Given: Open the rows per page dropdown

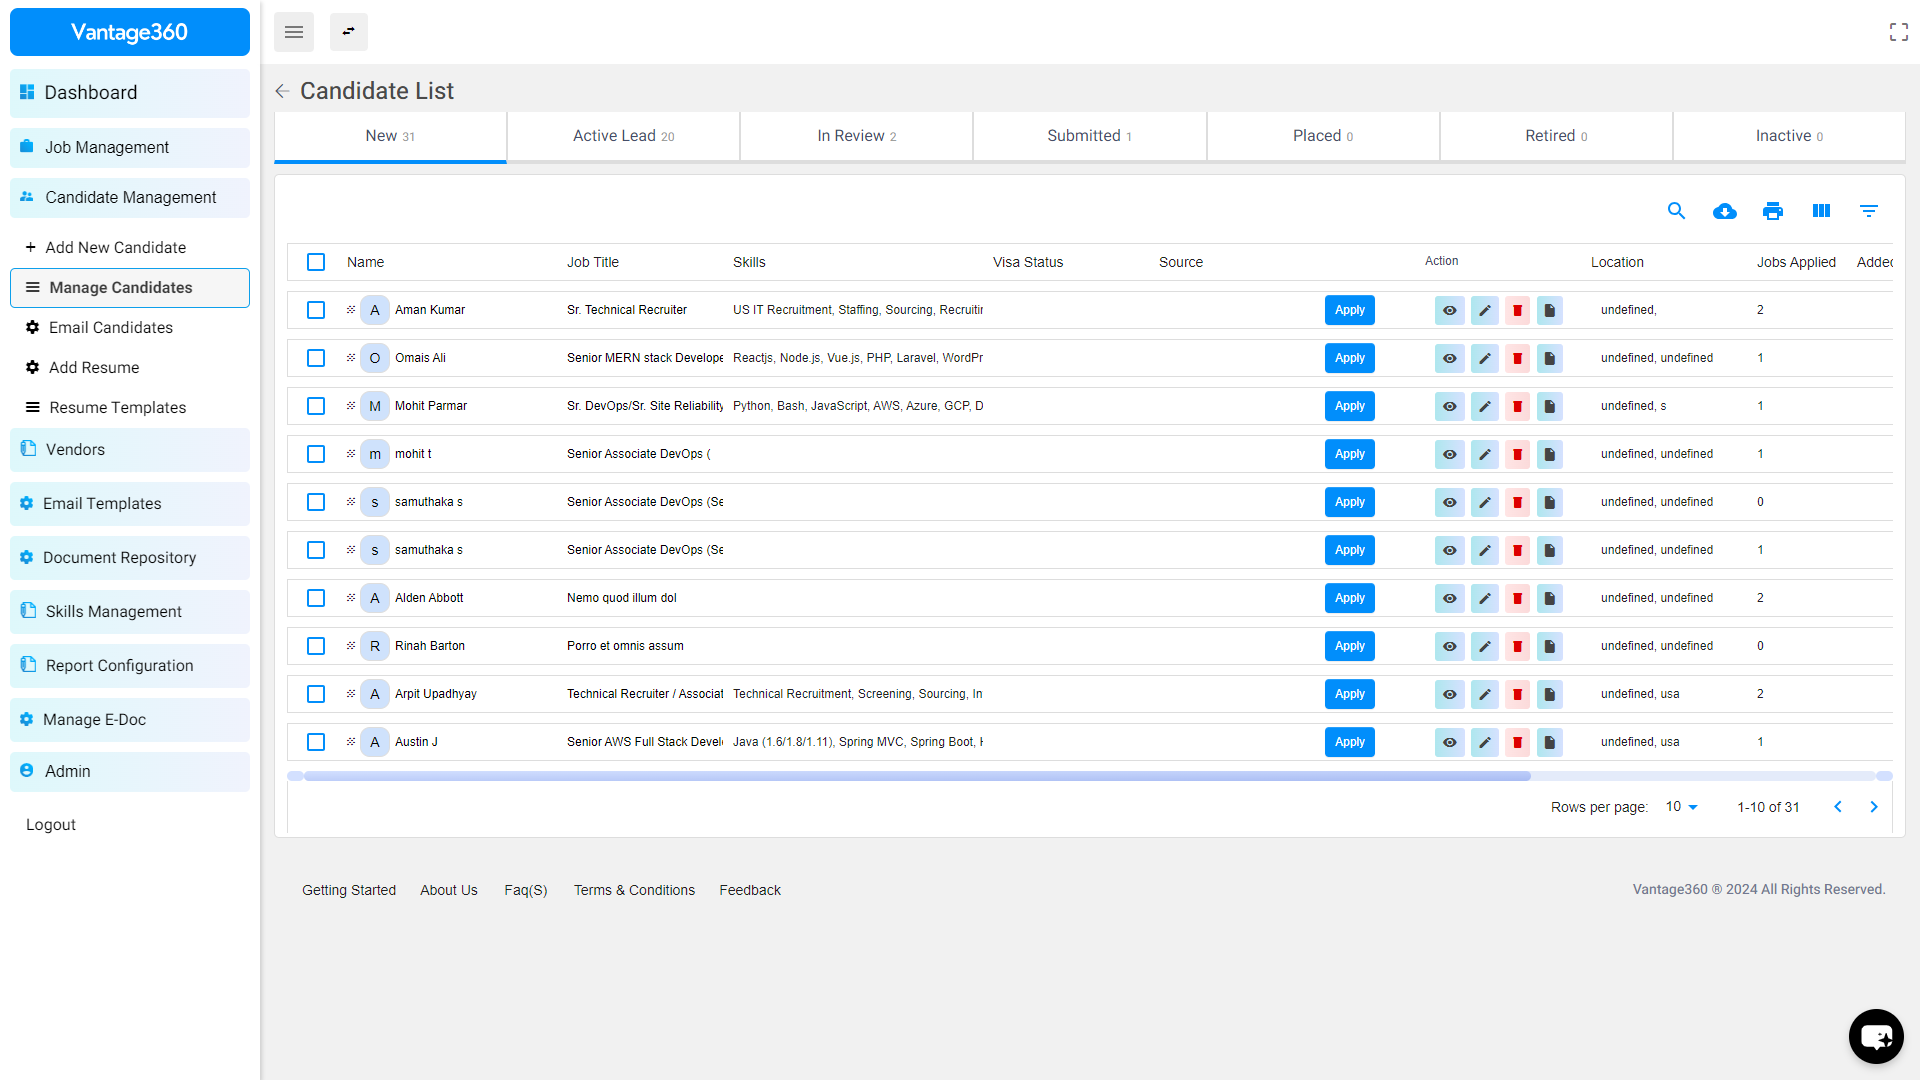Looking at the screenshot, I should pyautogui.click(x=1682, y=807).
